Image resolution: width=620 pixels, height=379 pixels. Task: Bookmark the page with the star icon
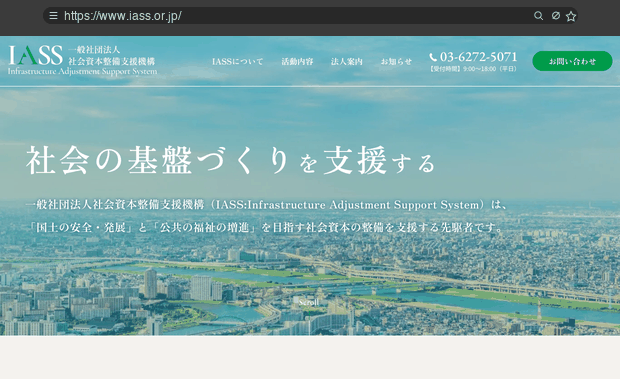pyautogui.click(x=571, y=16)
